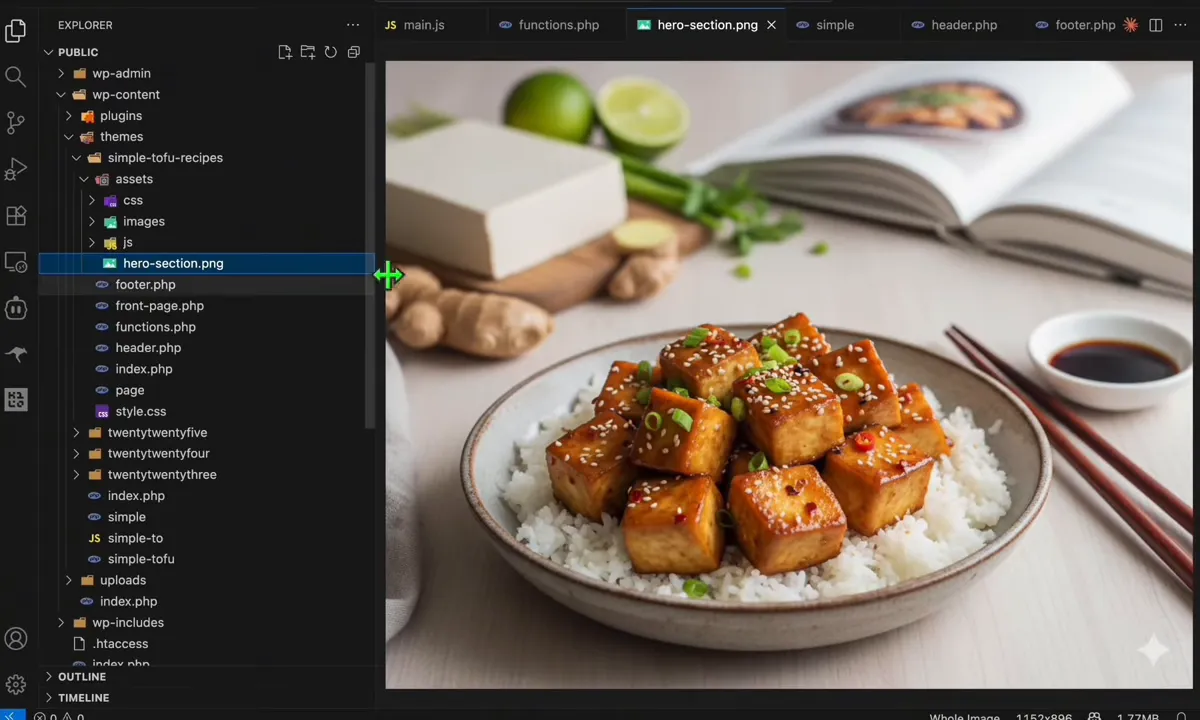This screenshot has width=1200, height=720.
Task: Switch to the simple tab
Action: point(835,25)
